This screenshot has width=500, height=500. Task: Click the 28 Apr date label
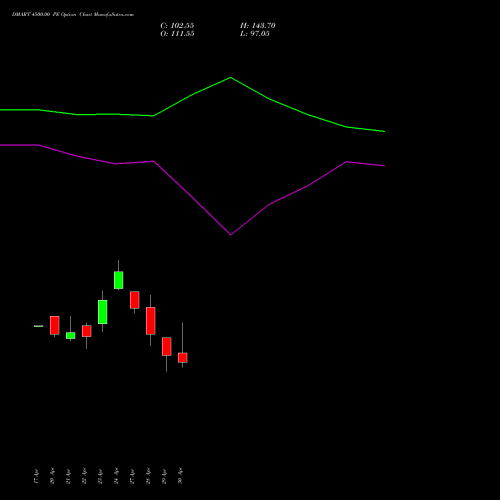pos(148,476)
